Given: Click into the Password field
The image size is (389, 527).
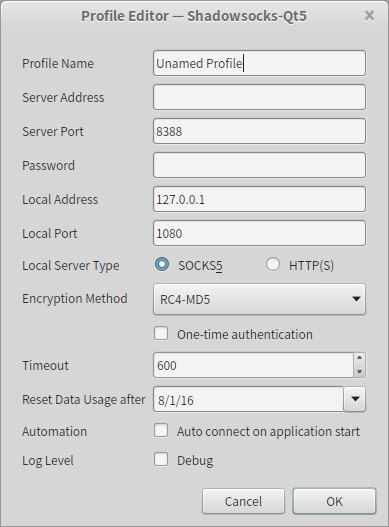Looking at the screenshot, I should pyautogui.click(x=259, y=165).
